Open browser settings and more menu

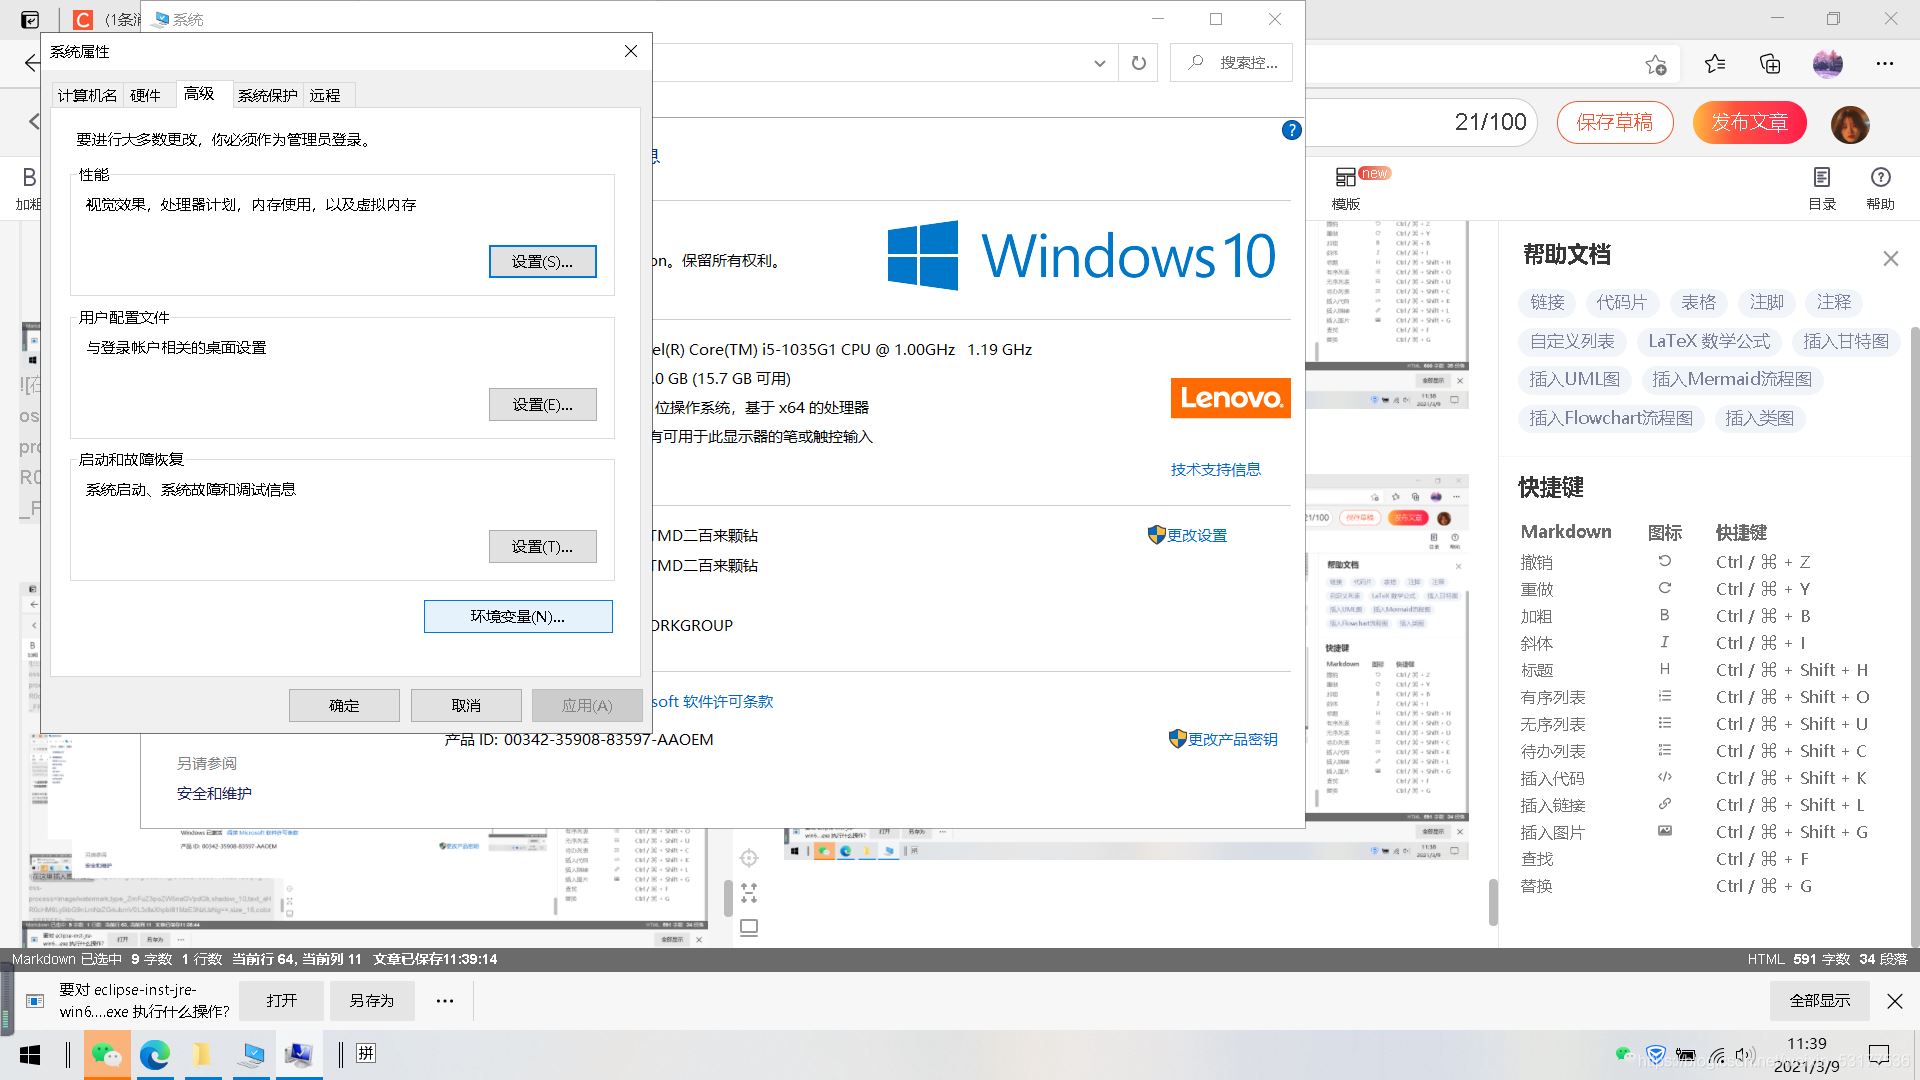[1885, 64]
